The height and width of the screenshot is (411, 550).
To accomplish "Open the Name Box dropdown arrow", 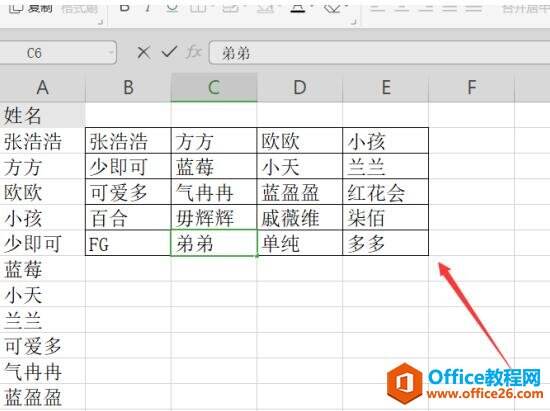I will click(x=111, y=53).
